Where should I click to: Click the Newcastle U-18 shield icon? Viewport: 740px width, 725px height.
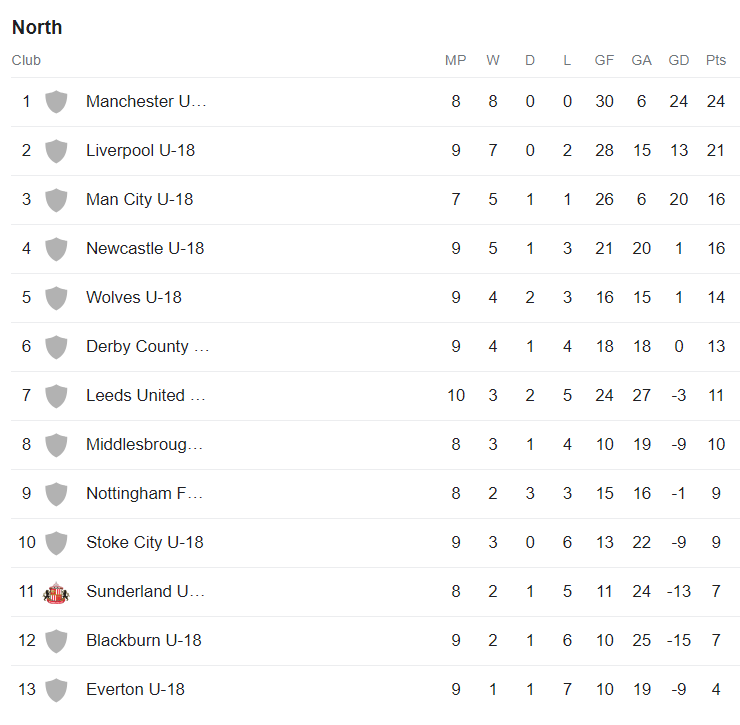(x=56, y=249)
